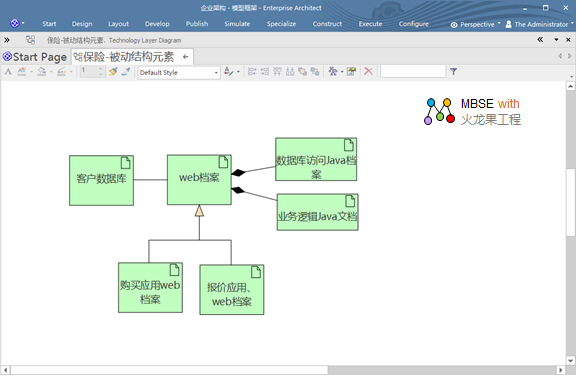Select the web档案 artifact element
Viewport: 587px width, 377px height.
coord(199,180)
